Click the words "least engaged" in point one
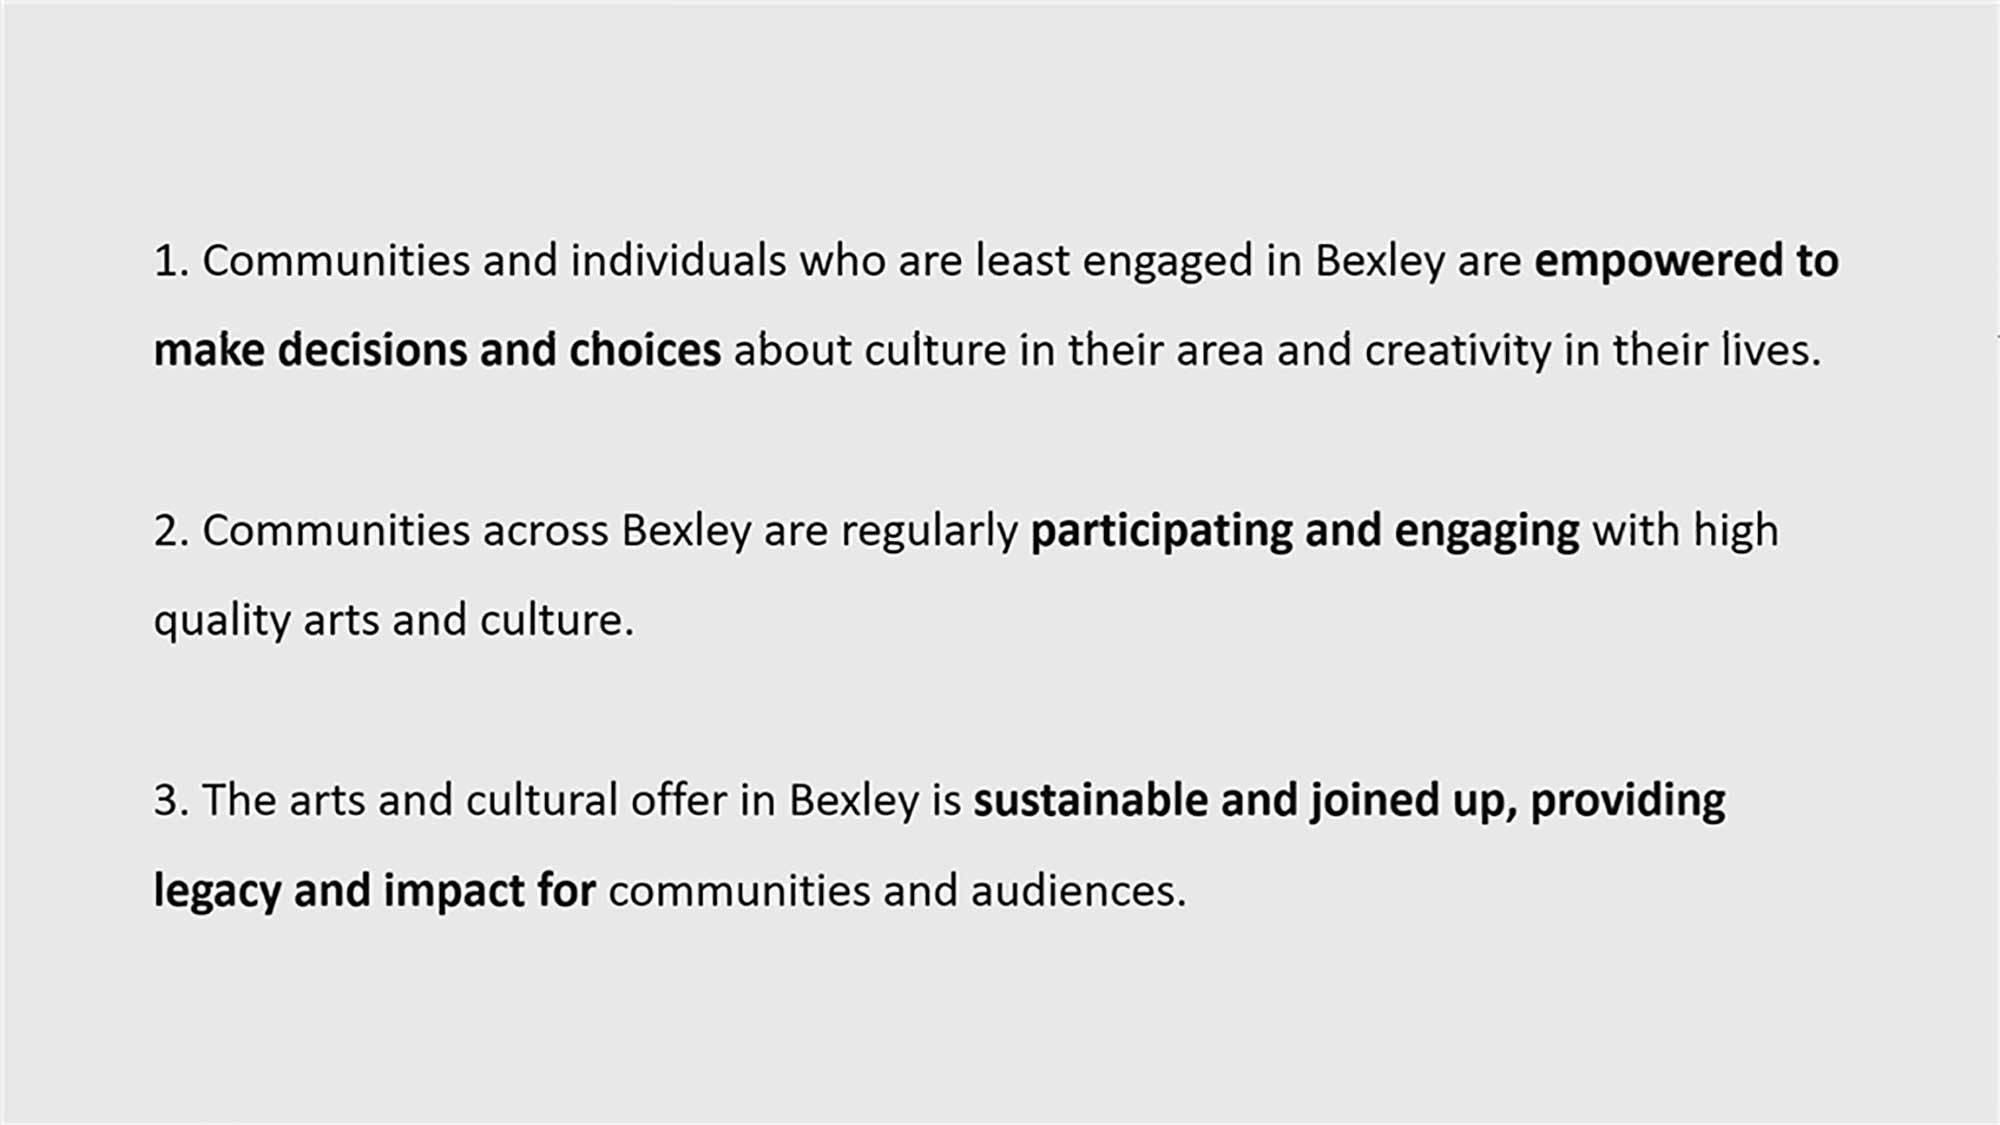Screen dimensions: 2000x1125 click(1113, 261)
